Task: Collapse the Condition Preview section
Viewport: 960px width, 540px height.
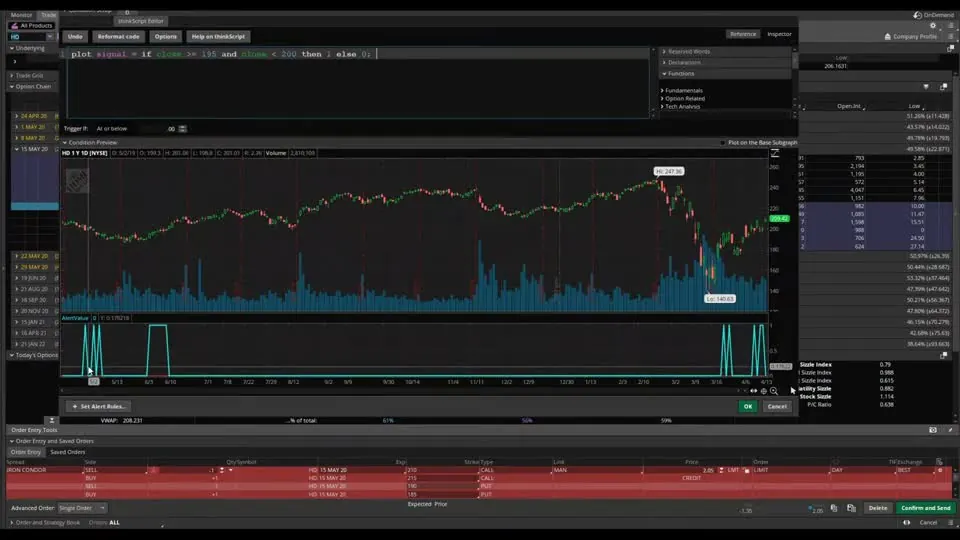Action: coord(64,143)
